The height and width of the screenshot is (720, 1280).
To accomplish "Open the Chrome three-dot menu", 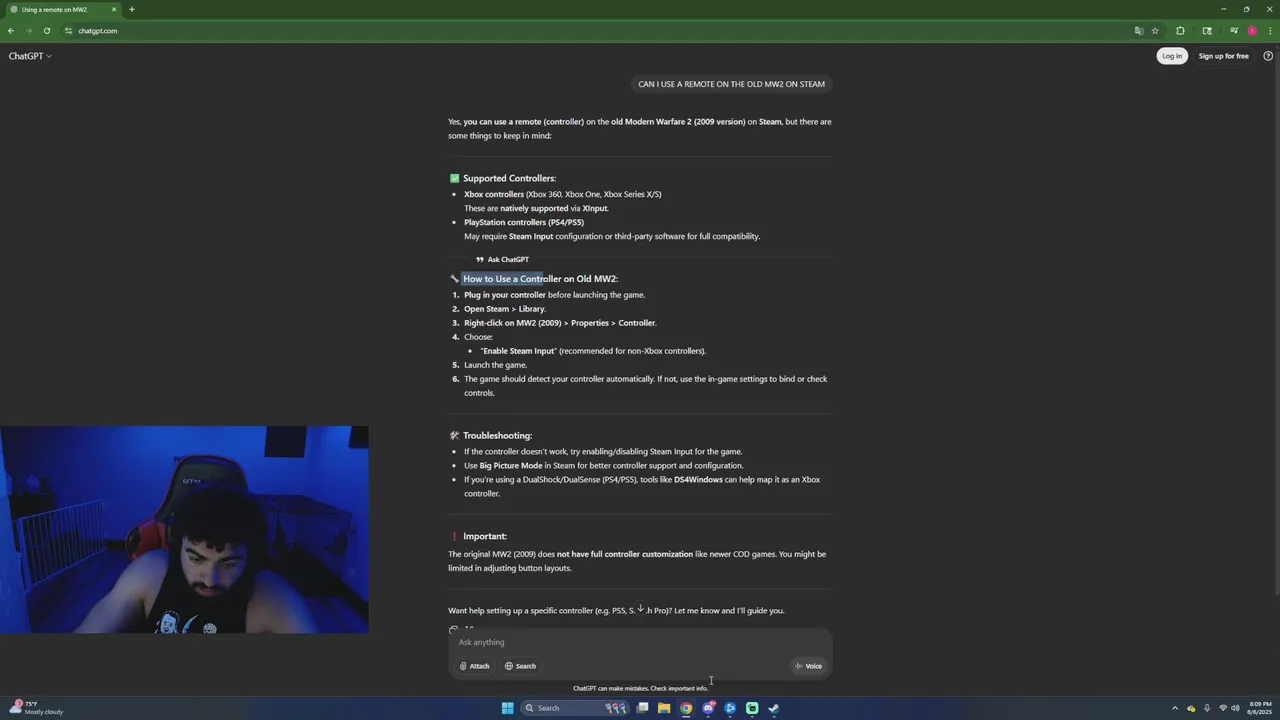I will [x=1269, y=31].
